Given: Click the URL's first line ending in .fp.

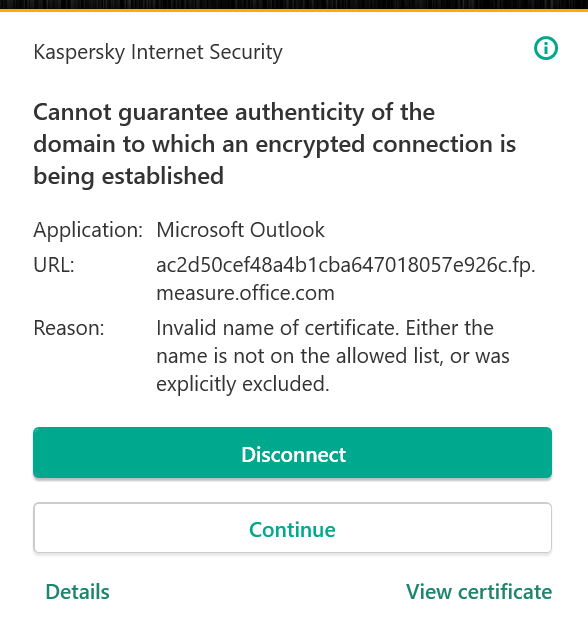Looking at the screenshot, I should coord(346,265).
